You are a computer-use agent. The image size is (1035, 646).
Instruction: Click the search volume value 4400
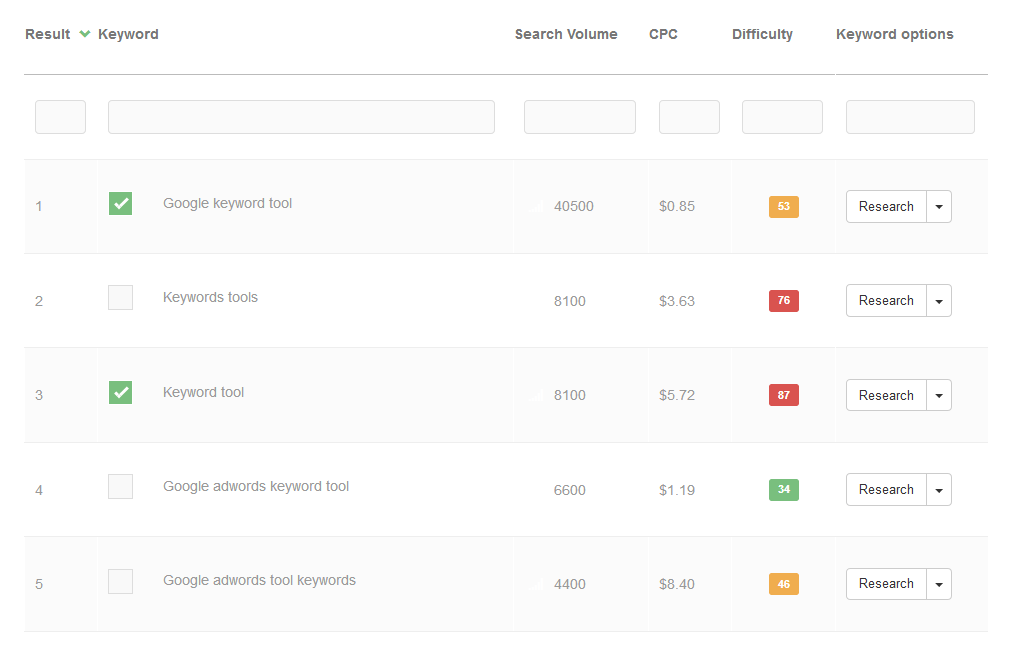tap(570, 585)
